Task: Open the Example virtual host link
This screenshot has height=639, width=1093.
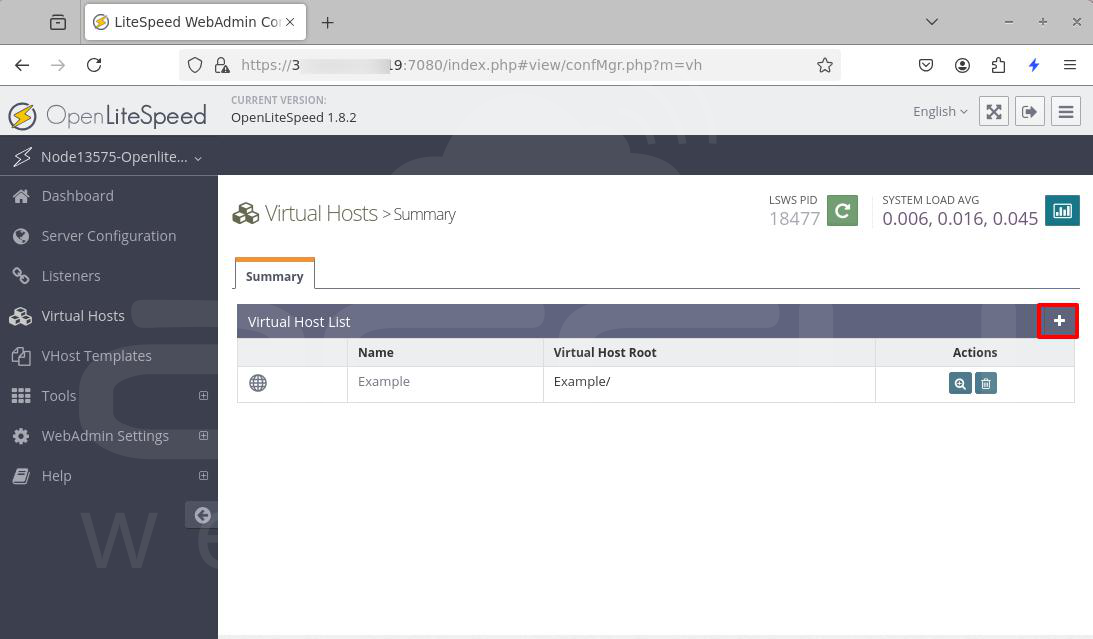Action: [x=383, y=382]
